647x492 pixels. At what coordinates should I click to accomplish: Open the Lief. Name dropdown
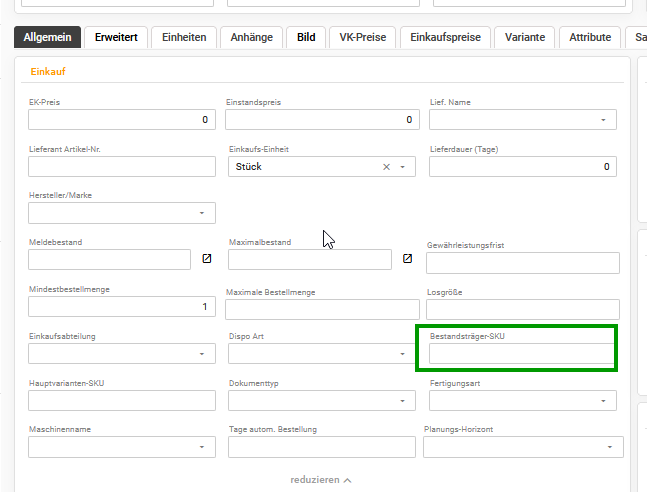(523, 120)
